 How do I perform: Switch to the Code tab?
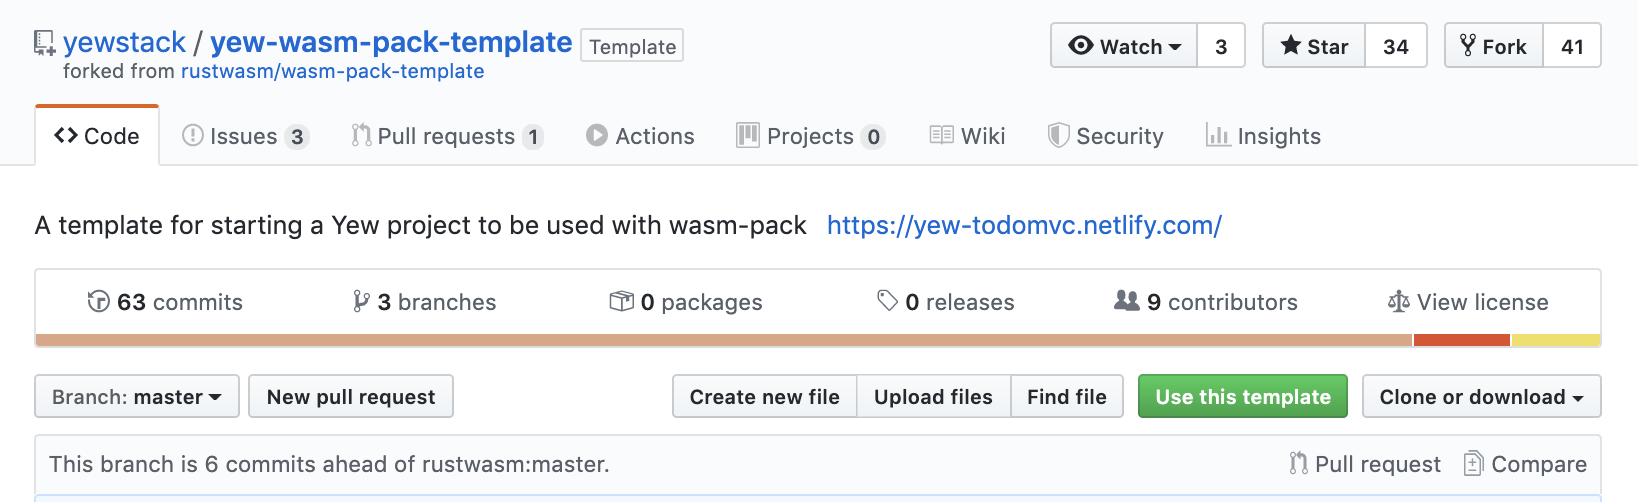tap(97, 136)
